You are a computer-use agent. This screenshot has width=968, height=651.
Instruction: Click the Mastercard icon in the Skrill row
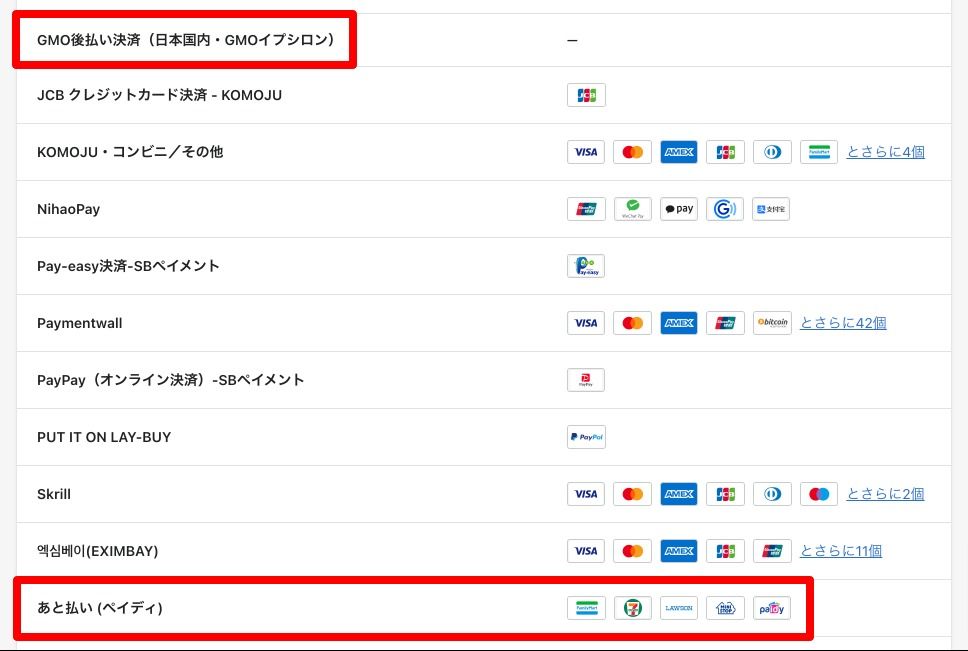click(x=632, y=494)
